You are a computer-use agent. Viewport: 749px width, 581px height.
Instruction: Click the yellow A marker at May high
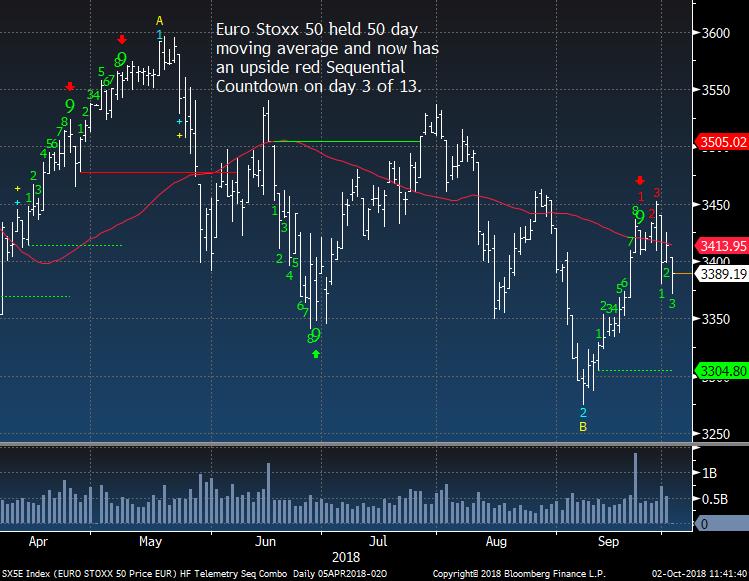coord(160,21)
